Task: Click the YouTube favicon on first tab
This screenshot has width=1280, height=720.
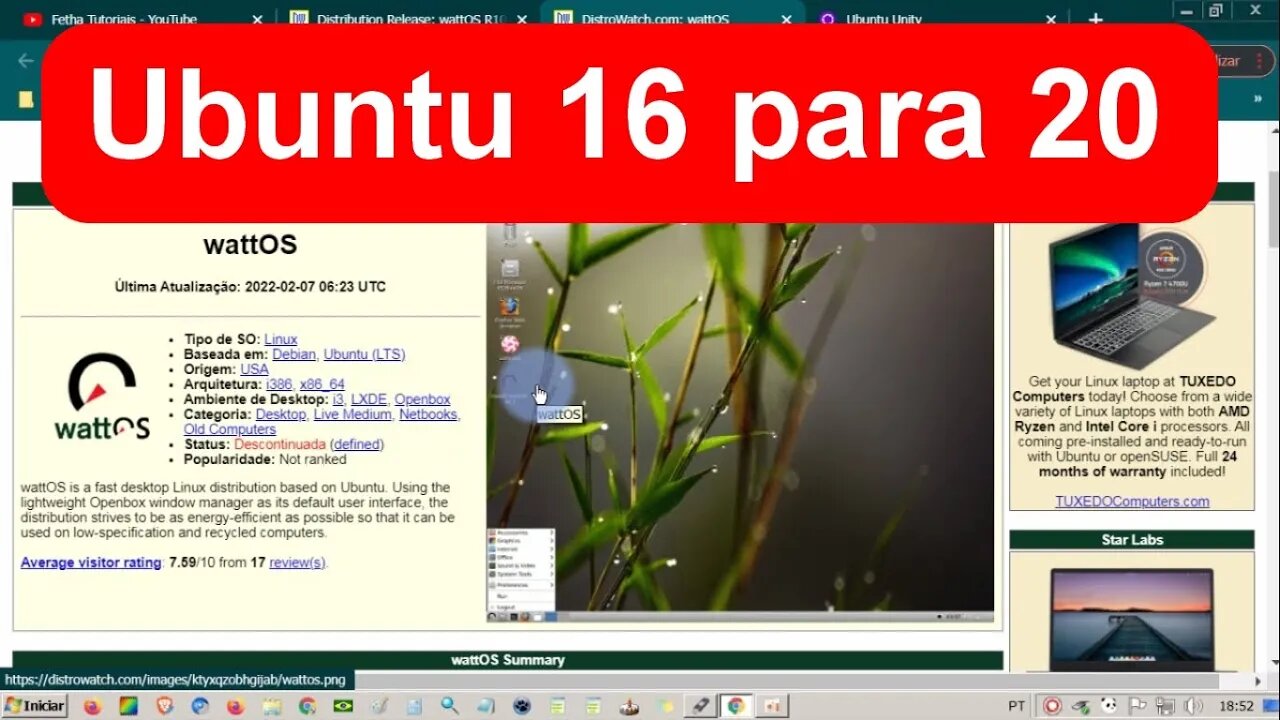Action: click(32, 19)
